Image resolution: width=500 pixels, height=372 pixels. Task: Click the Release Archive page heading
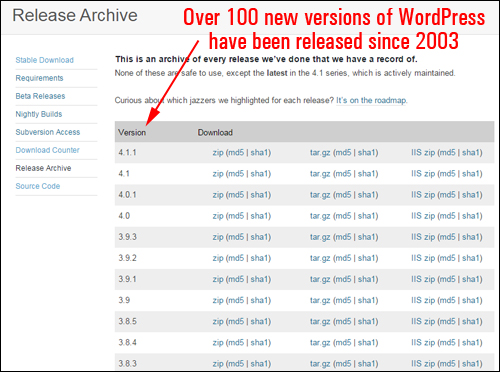coord(75,15)
